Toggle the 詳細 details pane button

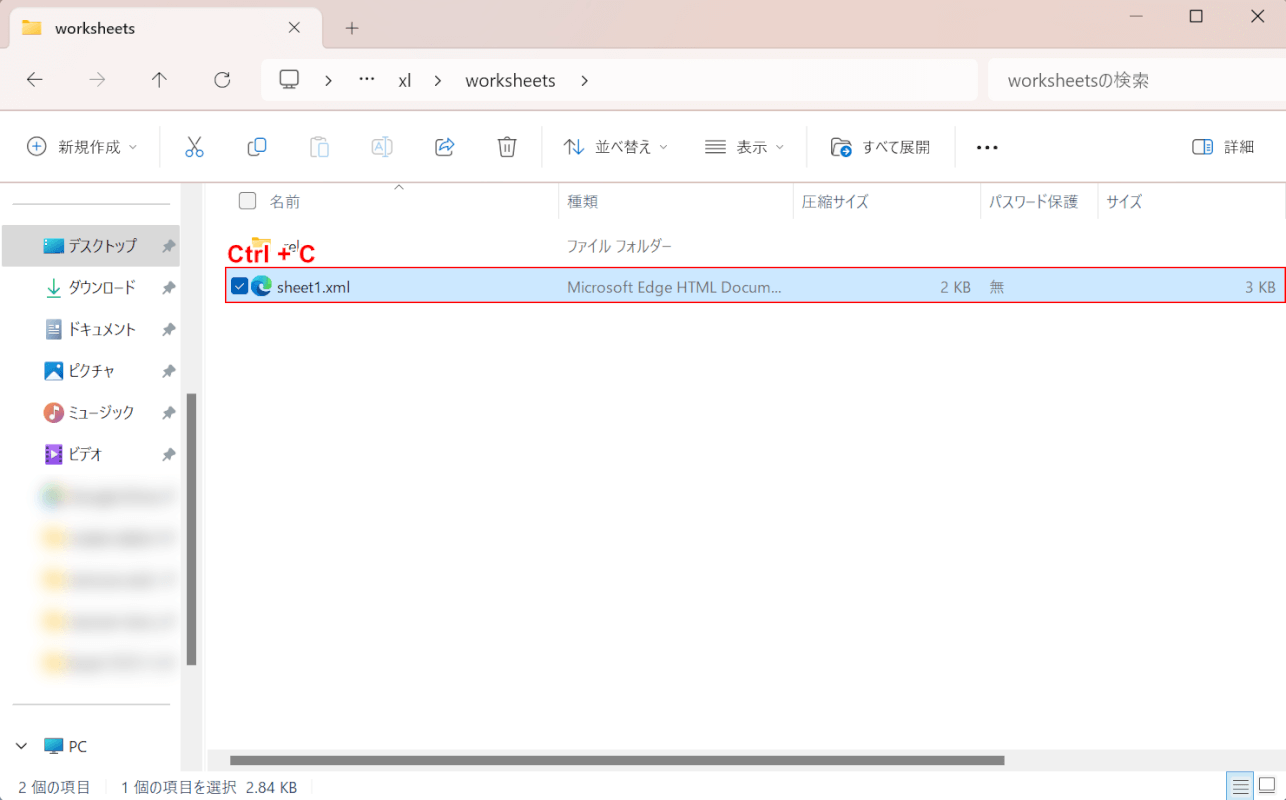(1223, 147)
